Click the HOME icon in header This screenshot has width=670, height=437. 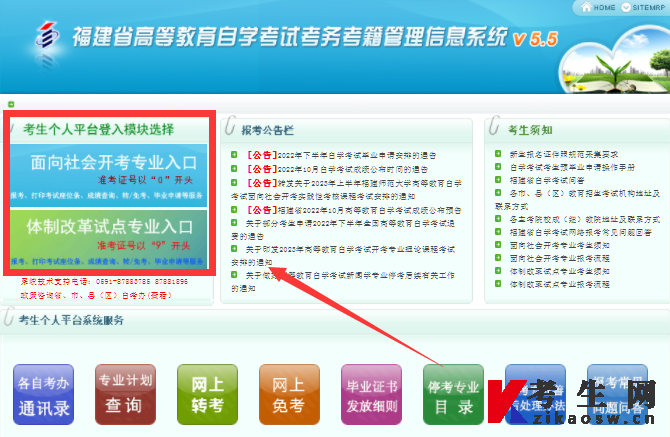point(599,7)
